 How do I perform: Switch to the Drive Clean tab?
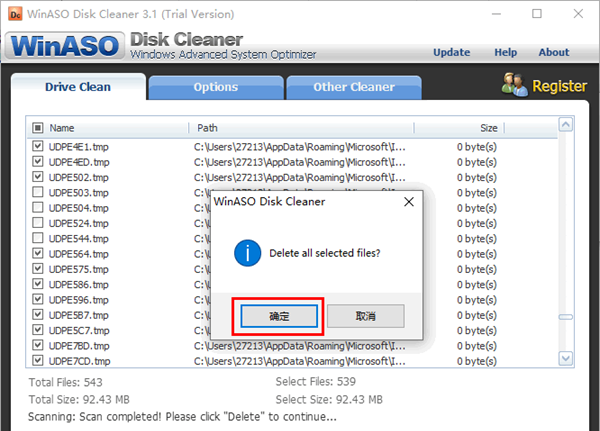tap(78, 87)
